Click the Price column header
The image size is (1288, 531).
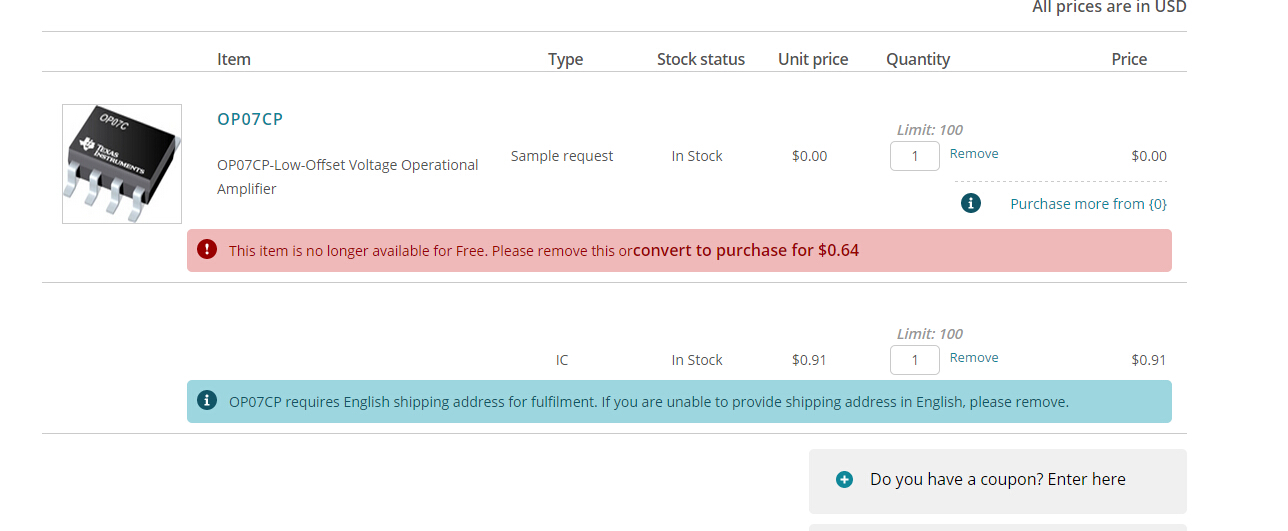click(1128, 59)
